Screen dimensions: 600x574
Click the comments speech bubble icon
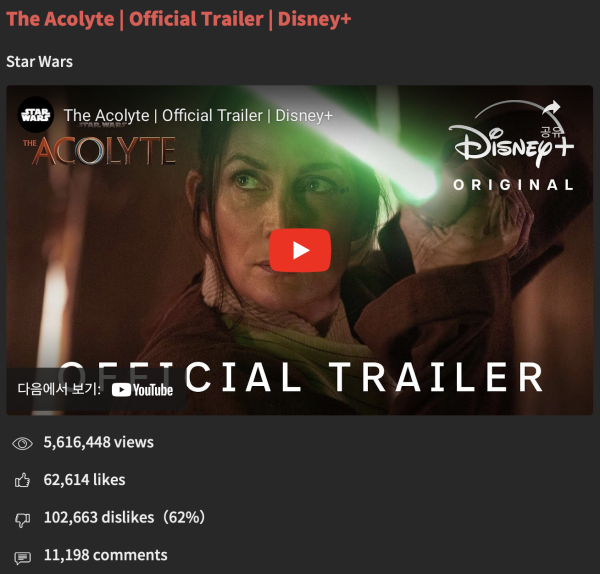[x=22, y=558]
